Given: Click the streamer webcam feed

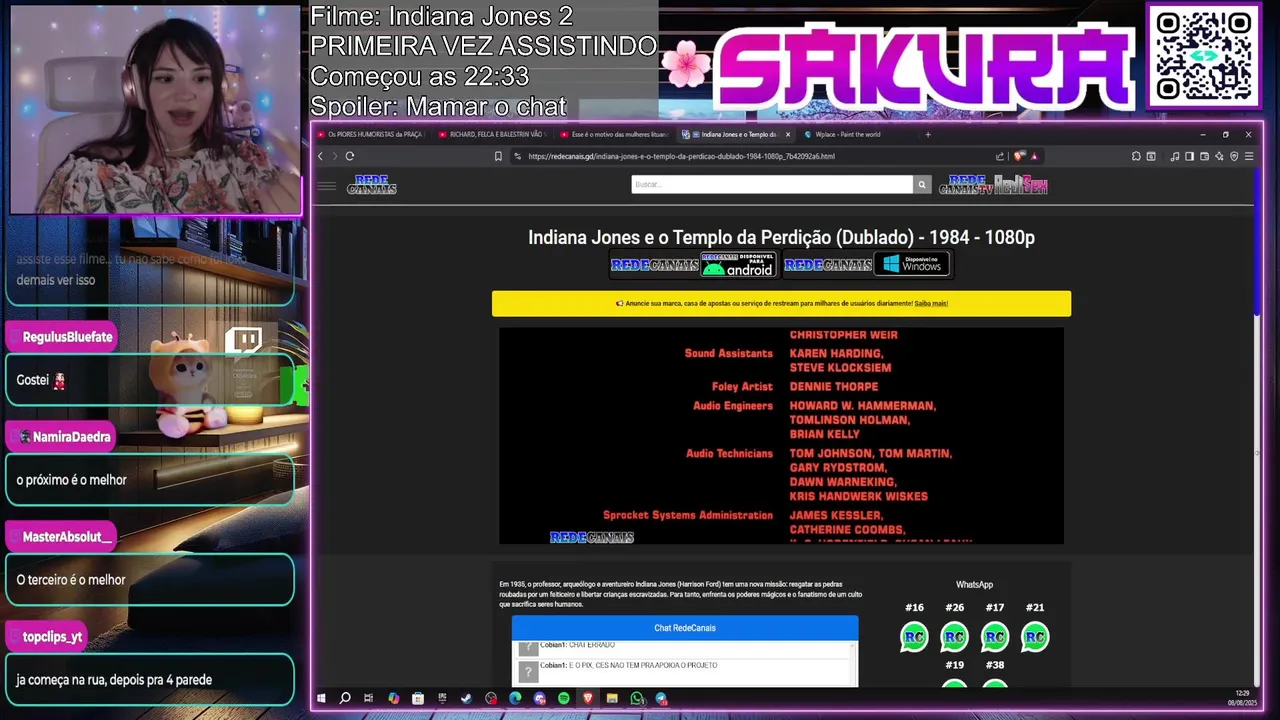Looking at the screenshot, I should [x=155, y=109].
